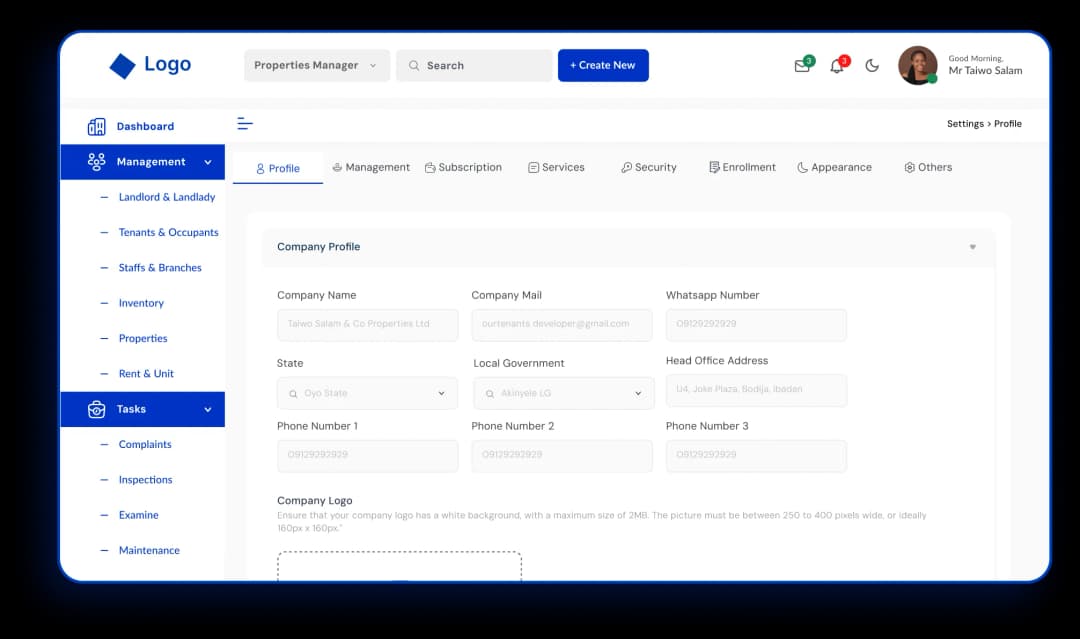
Task: Collapse the Company Profile section
Action: (x=972, y=247)
